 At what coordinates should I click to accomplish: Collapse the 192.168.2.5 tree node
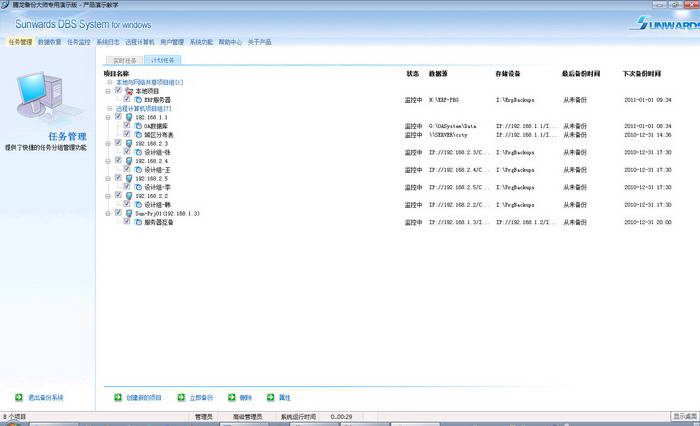point(108,179)
